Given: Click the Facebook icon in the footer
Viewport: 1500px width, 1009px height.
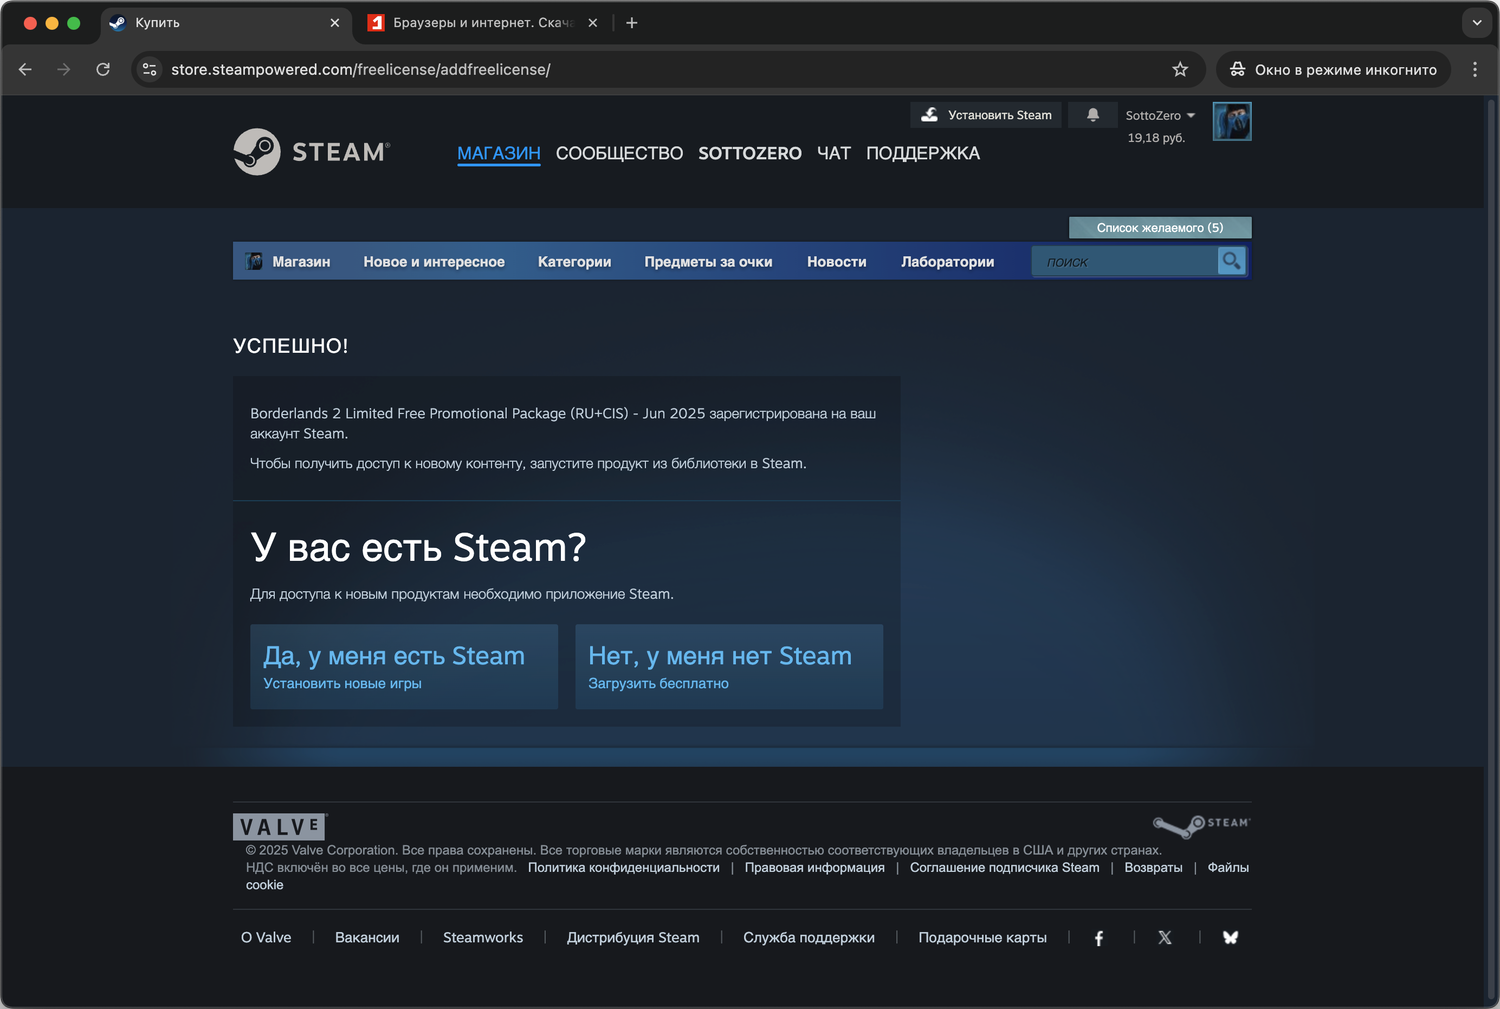Looking at the screenshot, I should [1099, 938].
